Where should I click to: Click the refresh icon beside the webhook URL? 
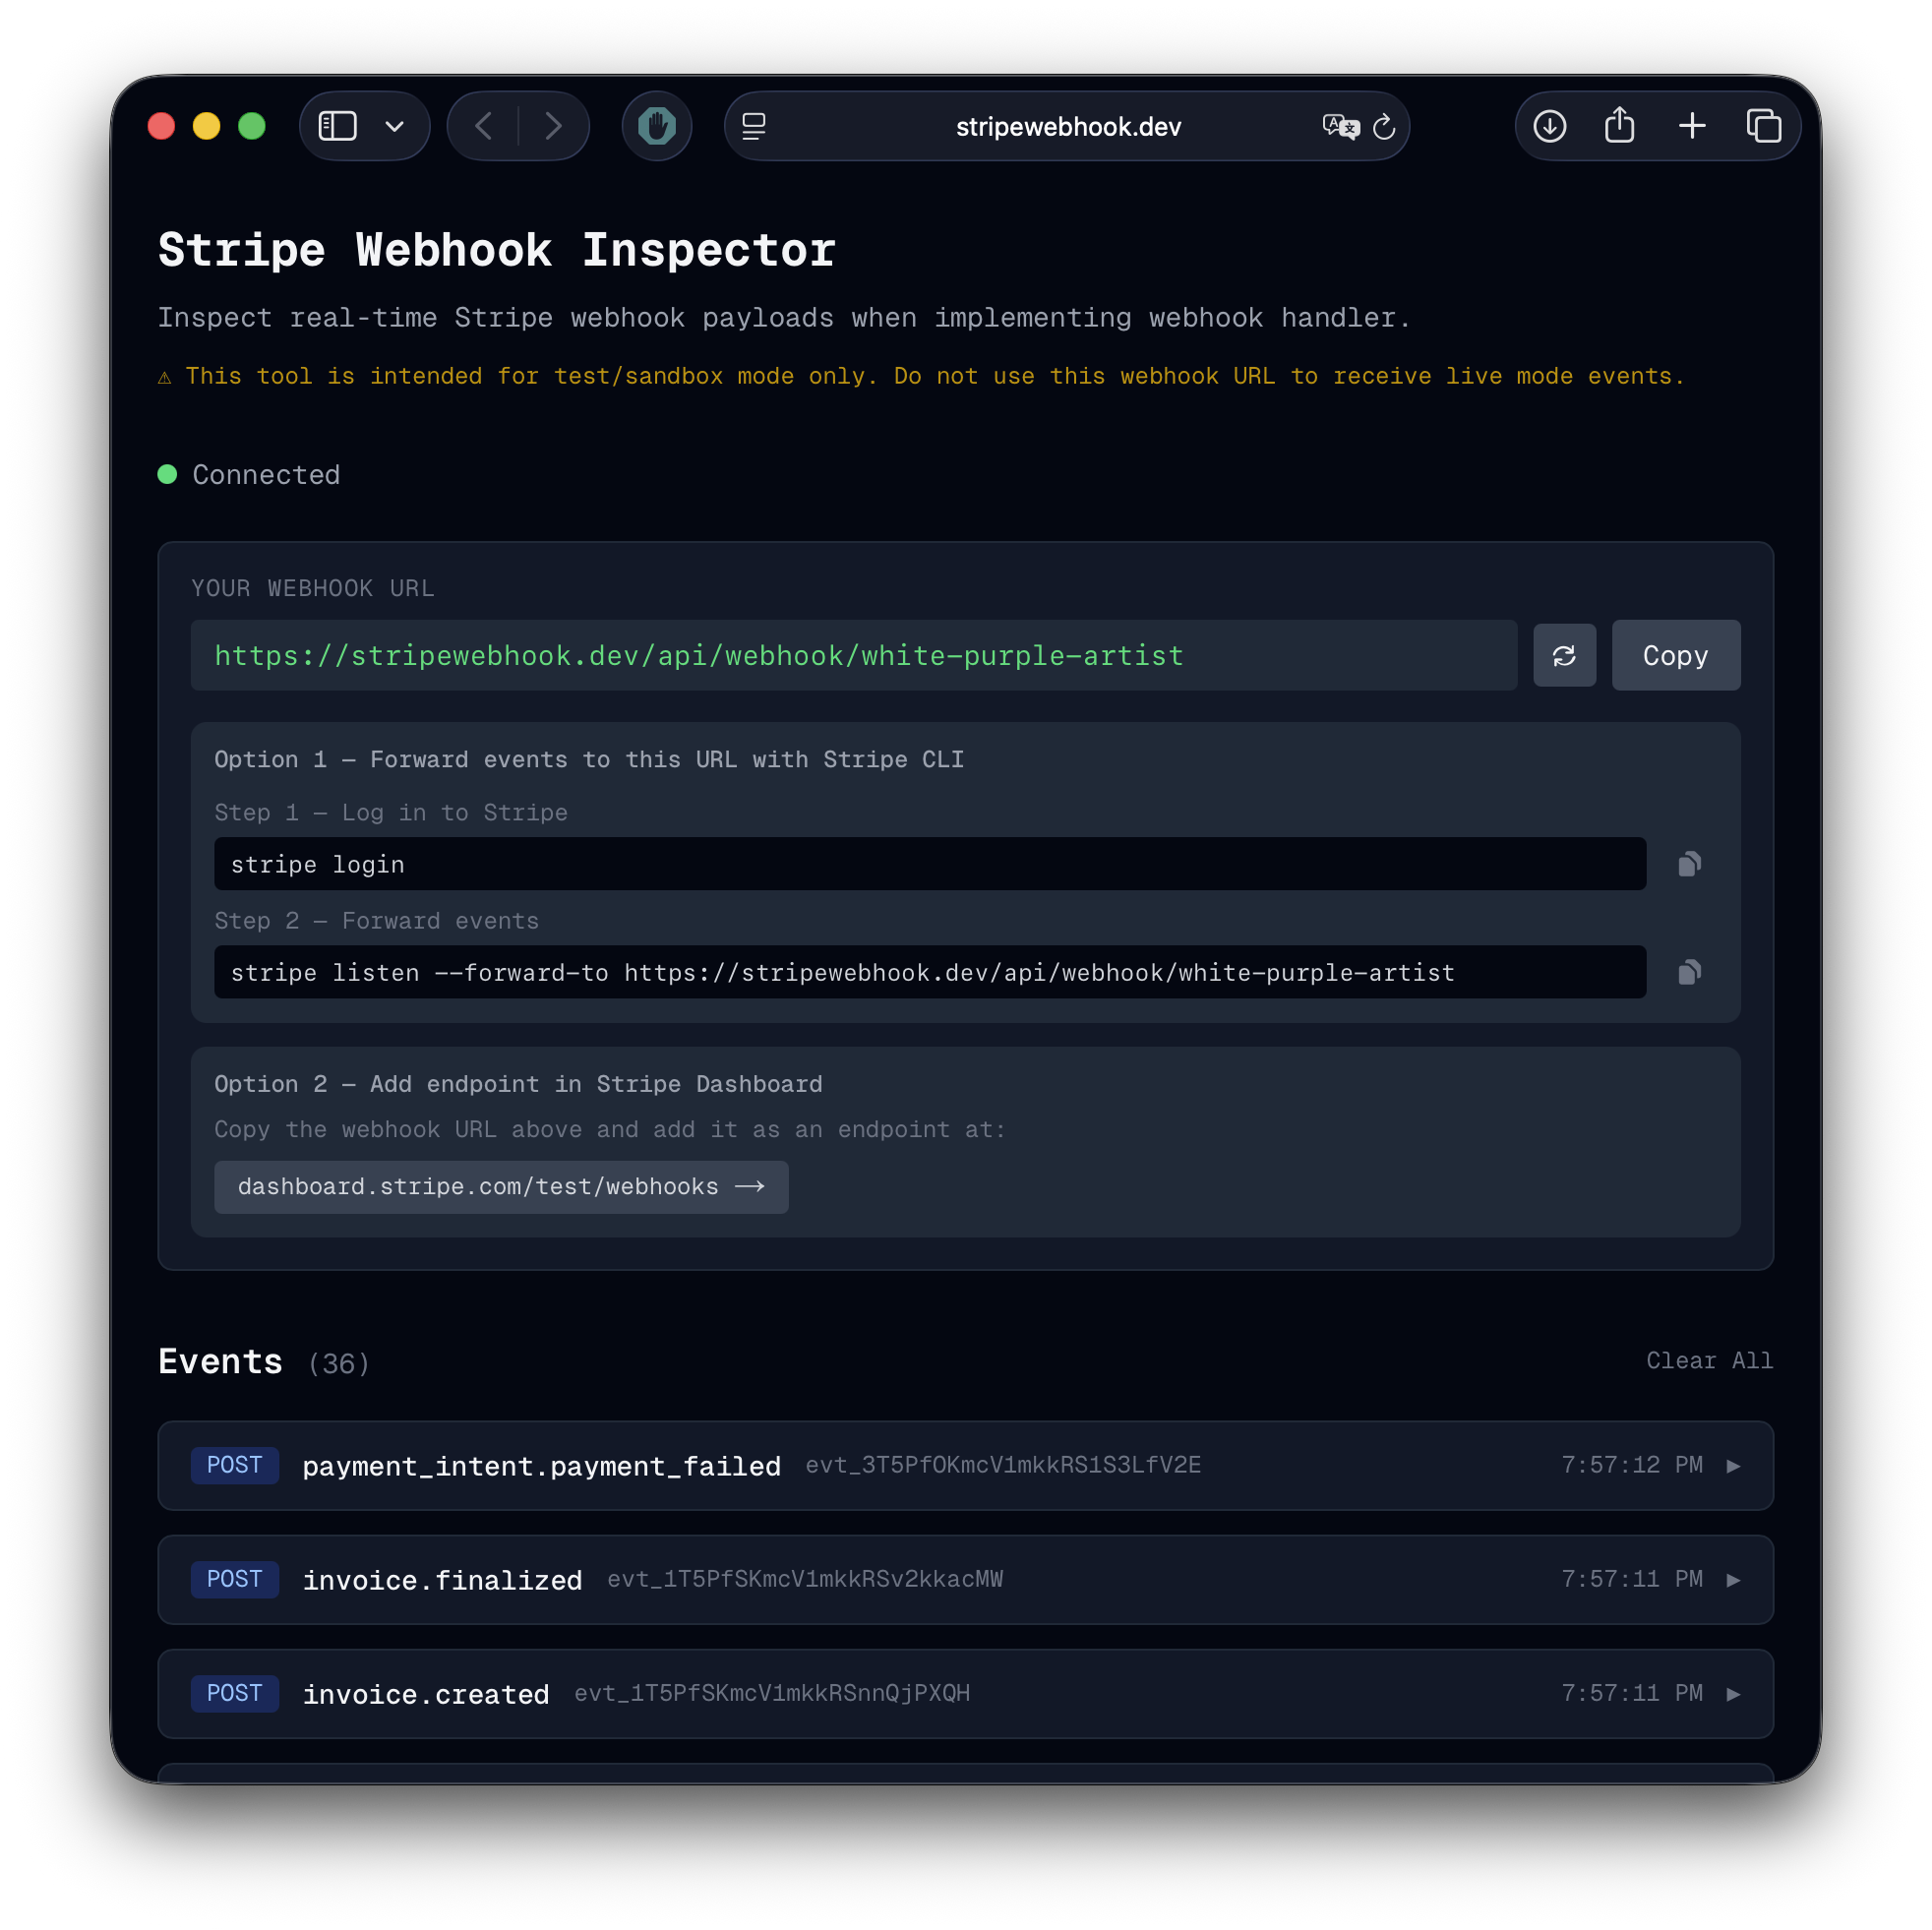tap(1564, 655)
